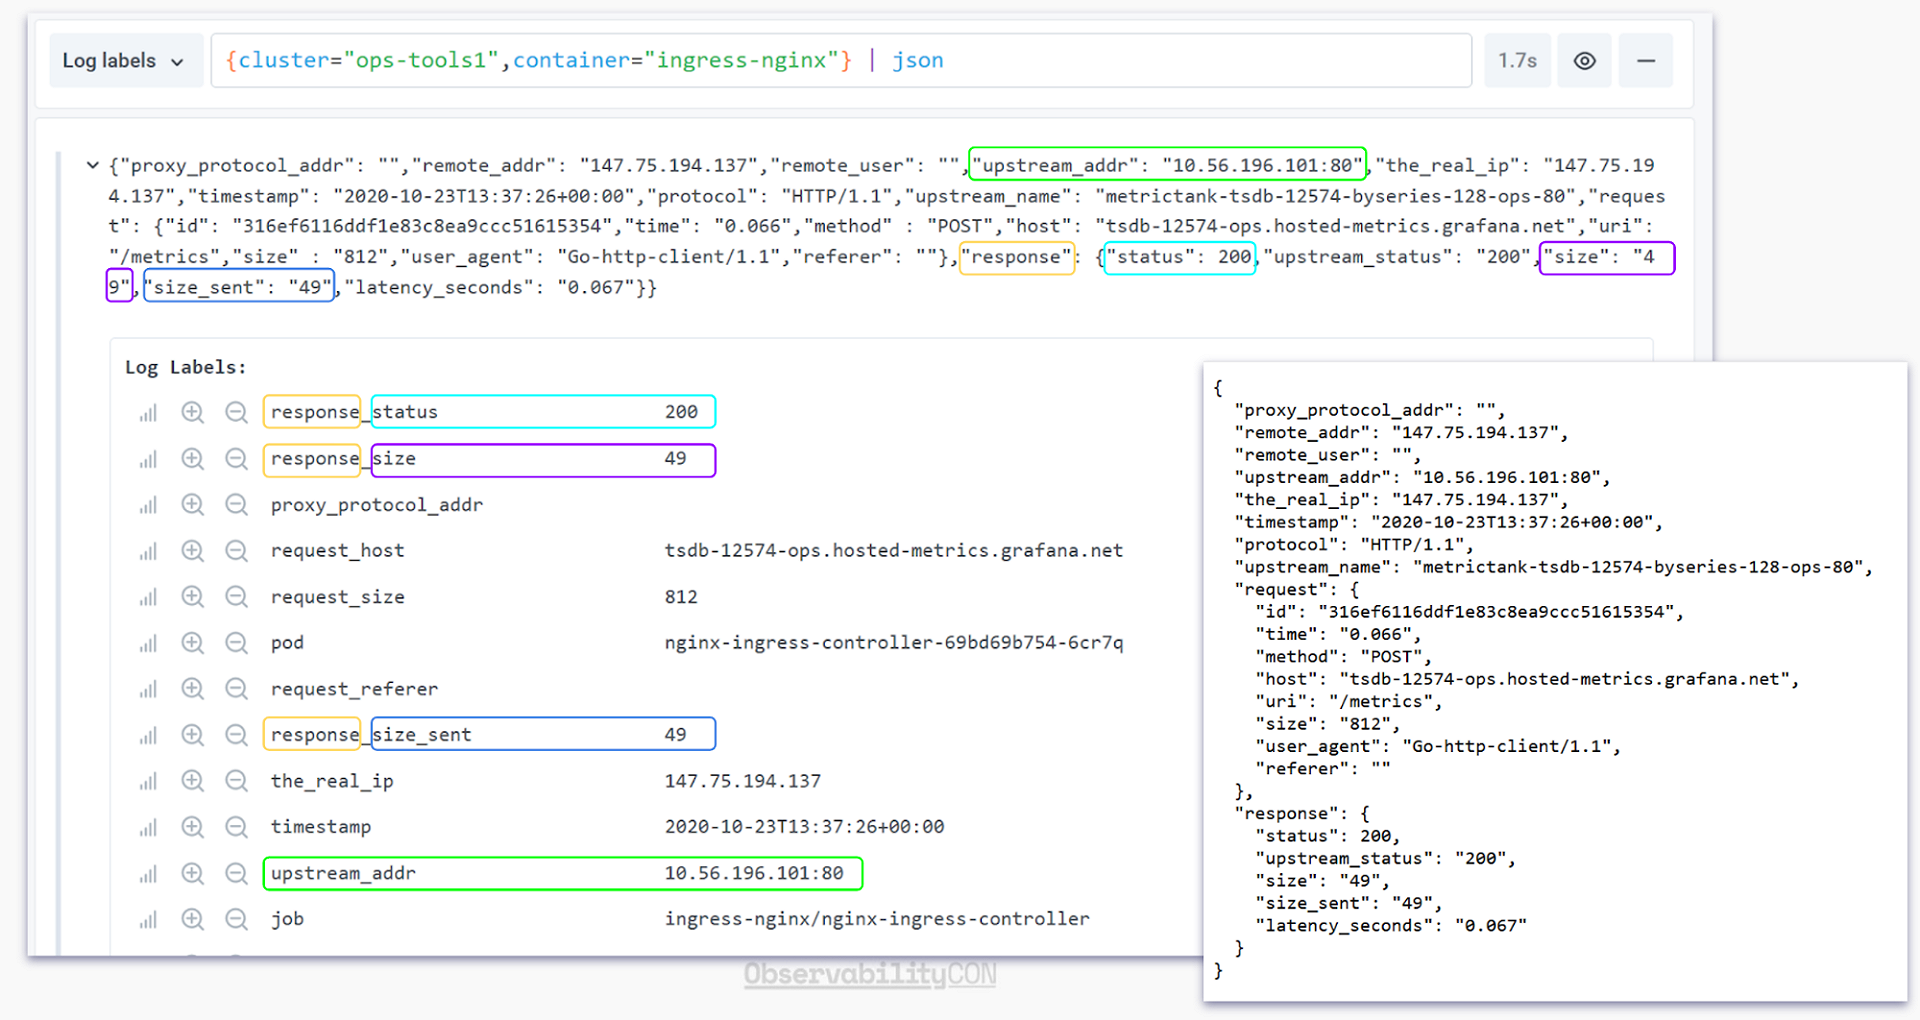Open stats chart for proxy_protocol_addr
1920x1020 pixels.
pos(147,504)
